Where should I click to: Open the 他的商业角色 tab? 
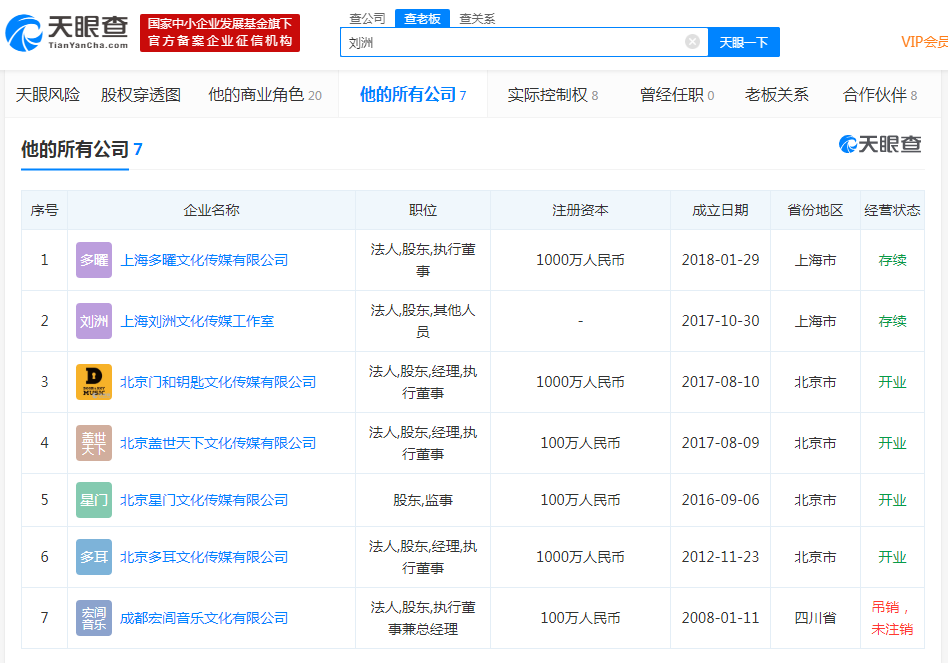tap(265, 95)
